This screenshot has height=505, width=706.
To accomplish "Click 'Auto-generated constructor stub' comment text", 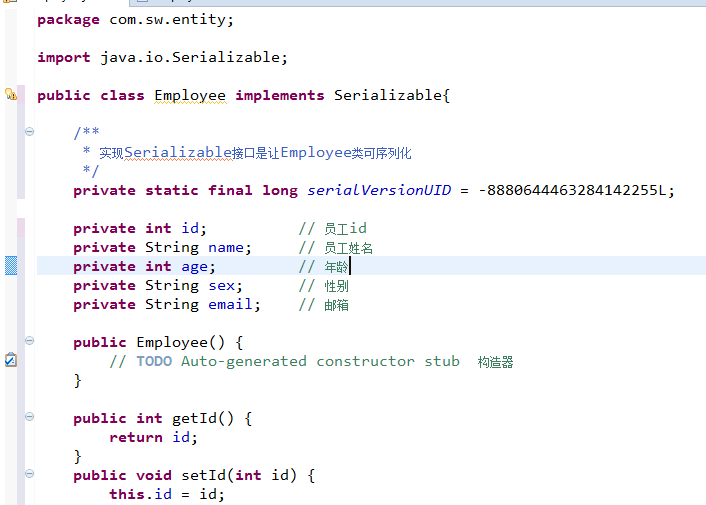I will [321, 361].
